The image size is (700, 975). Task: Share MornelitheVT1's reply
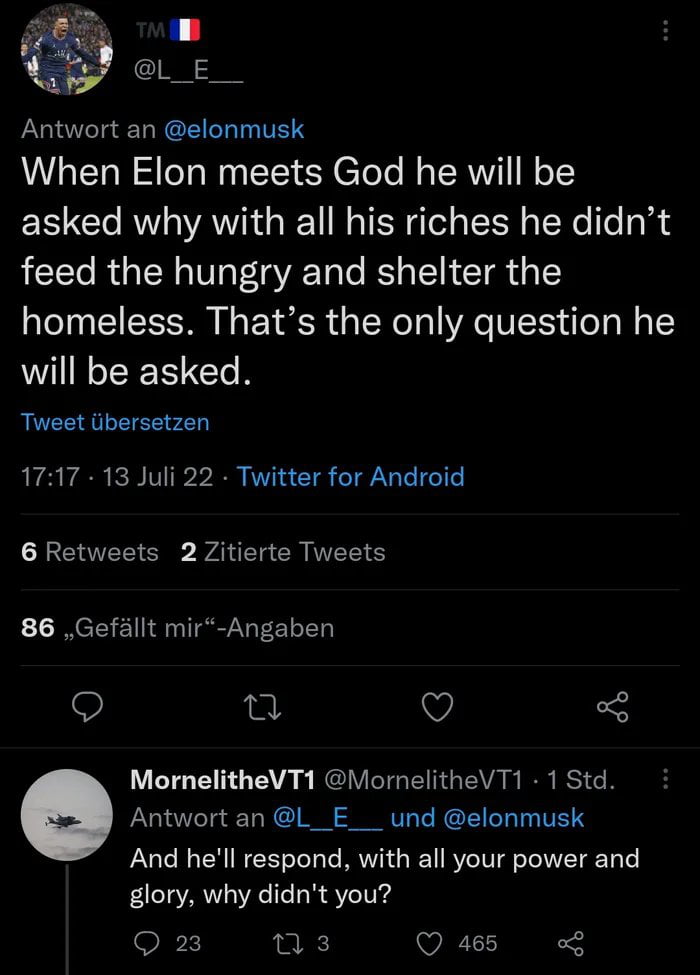point(569,943)
